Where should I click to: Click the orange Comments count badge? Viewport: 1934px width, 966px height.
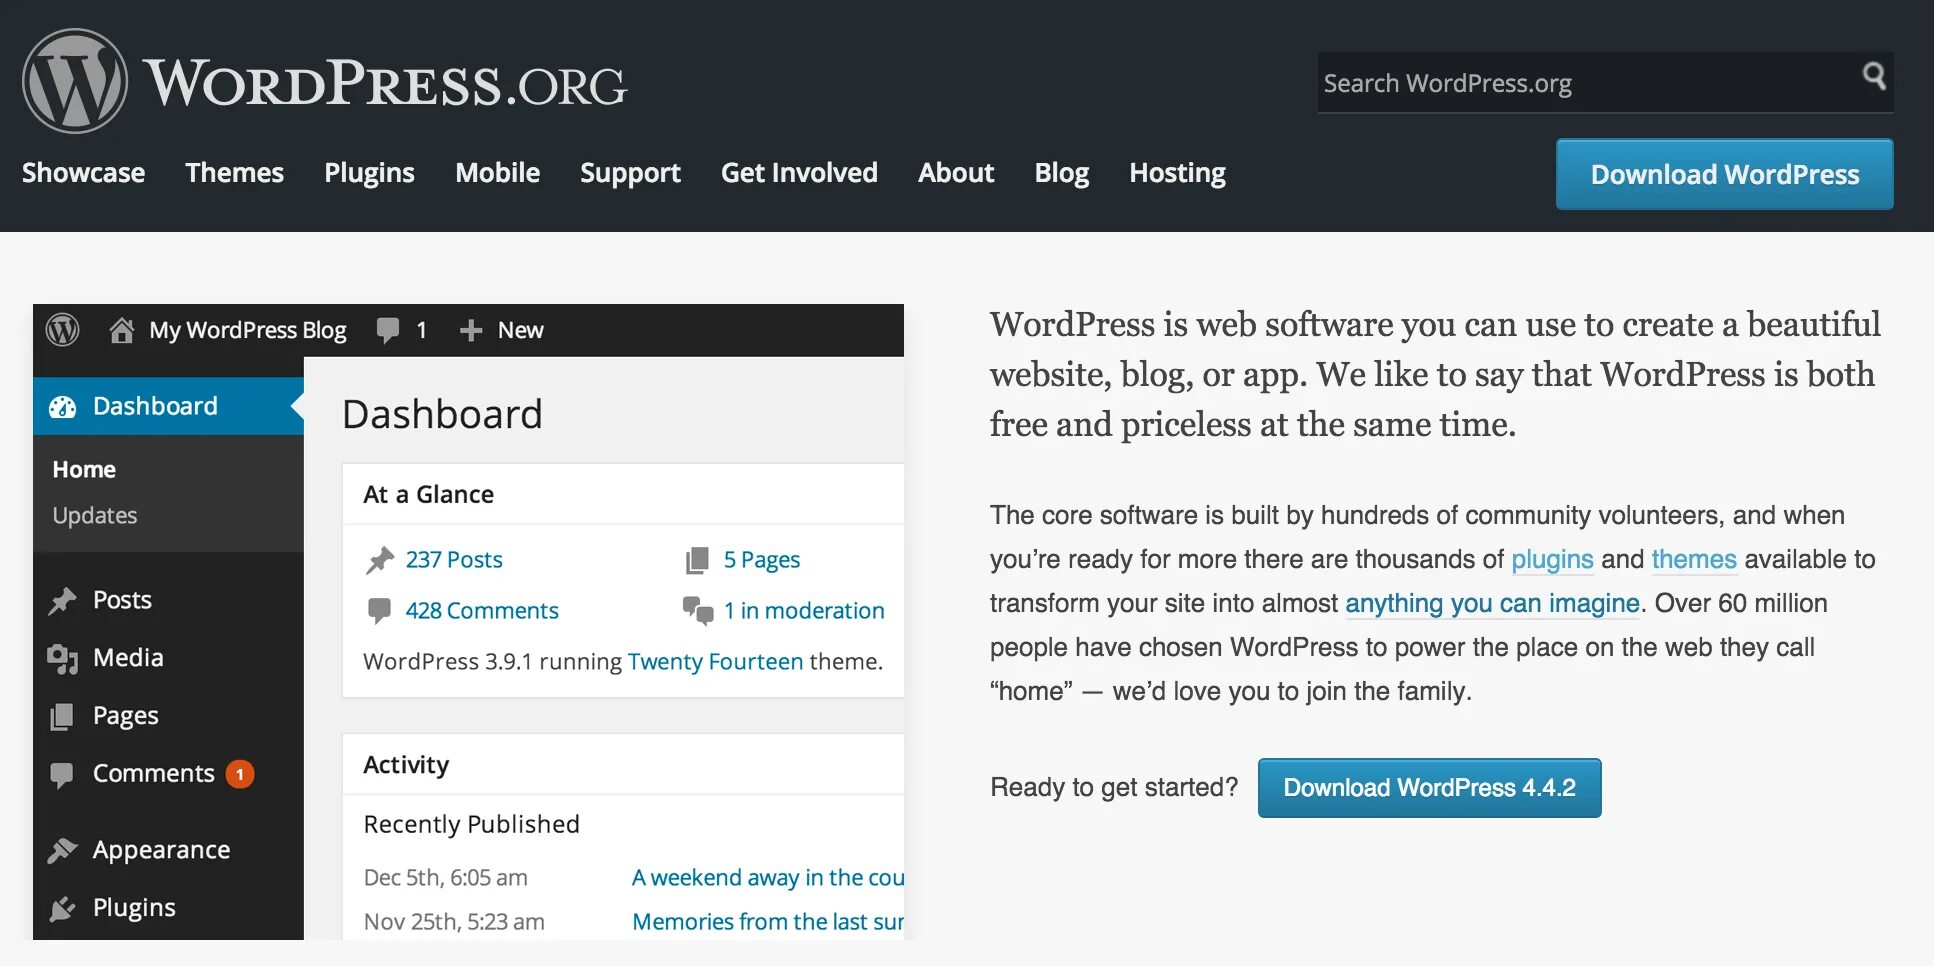point(240,774)
